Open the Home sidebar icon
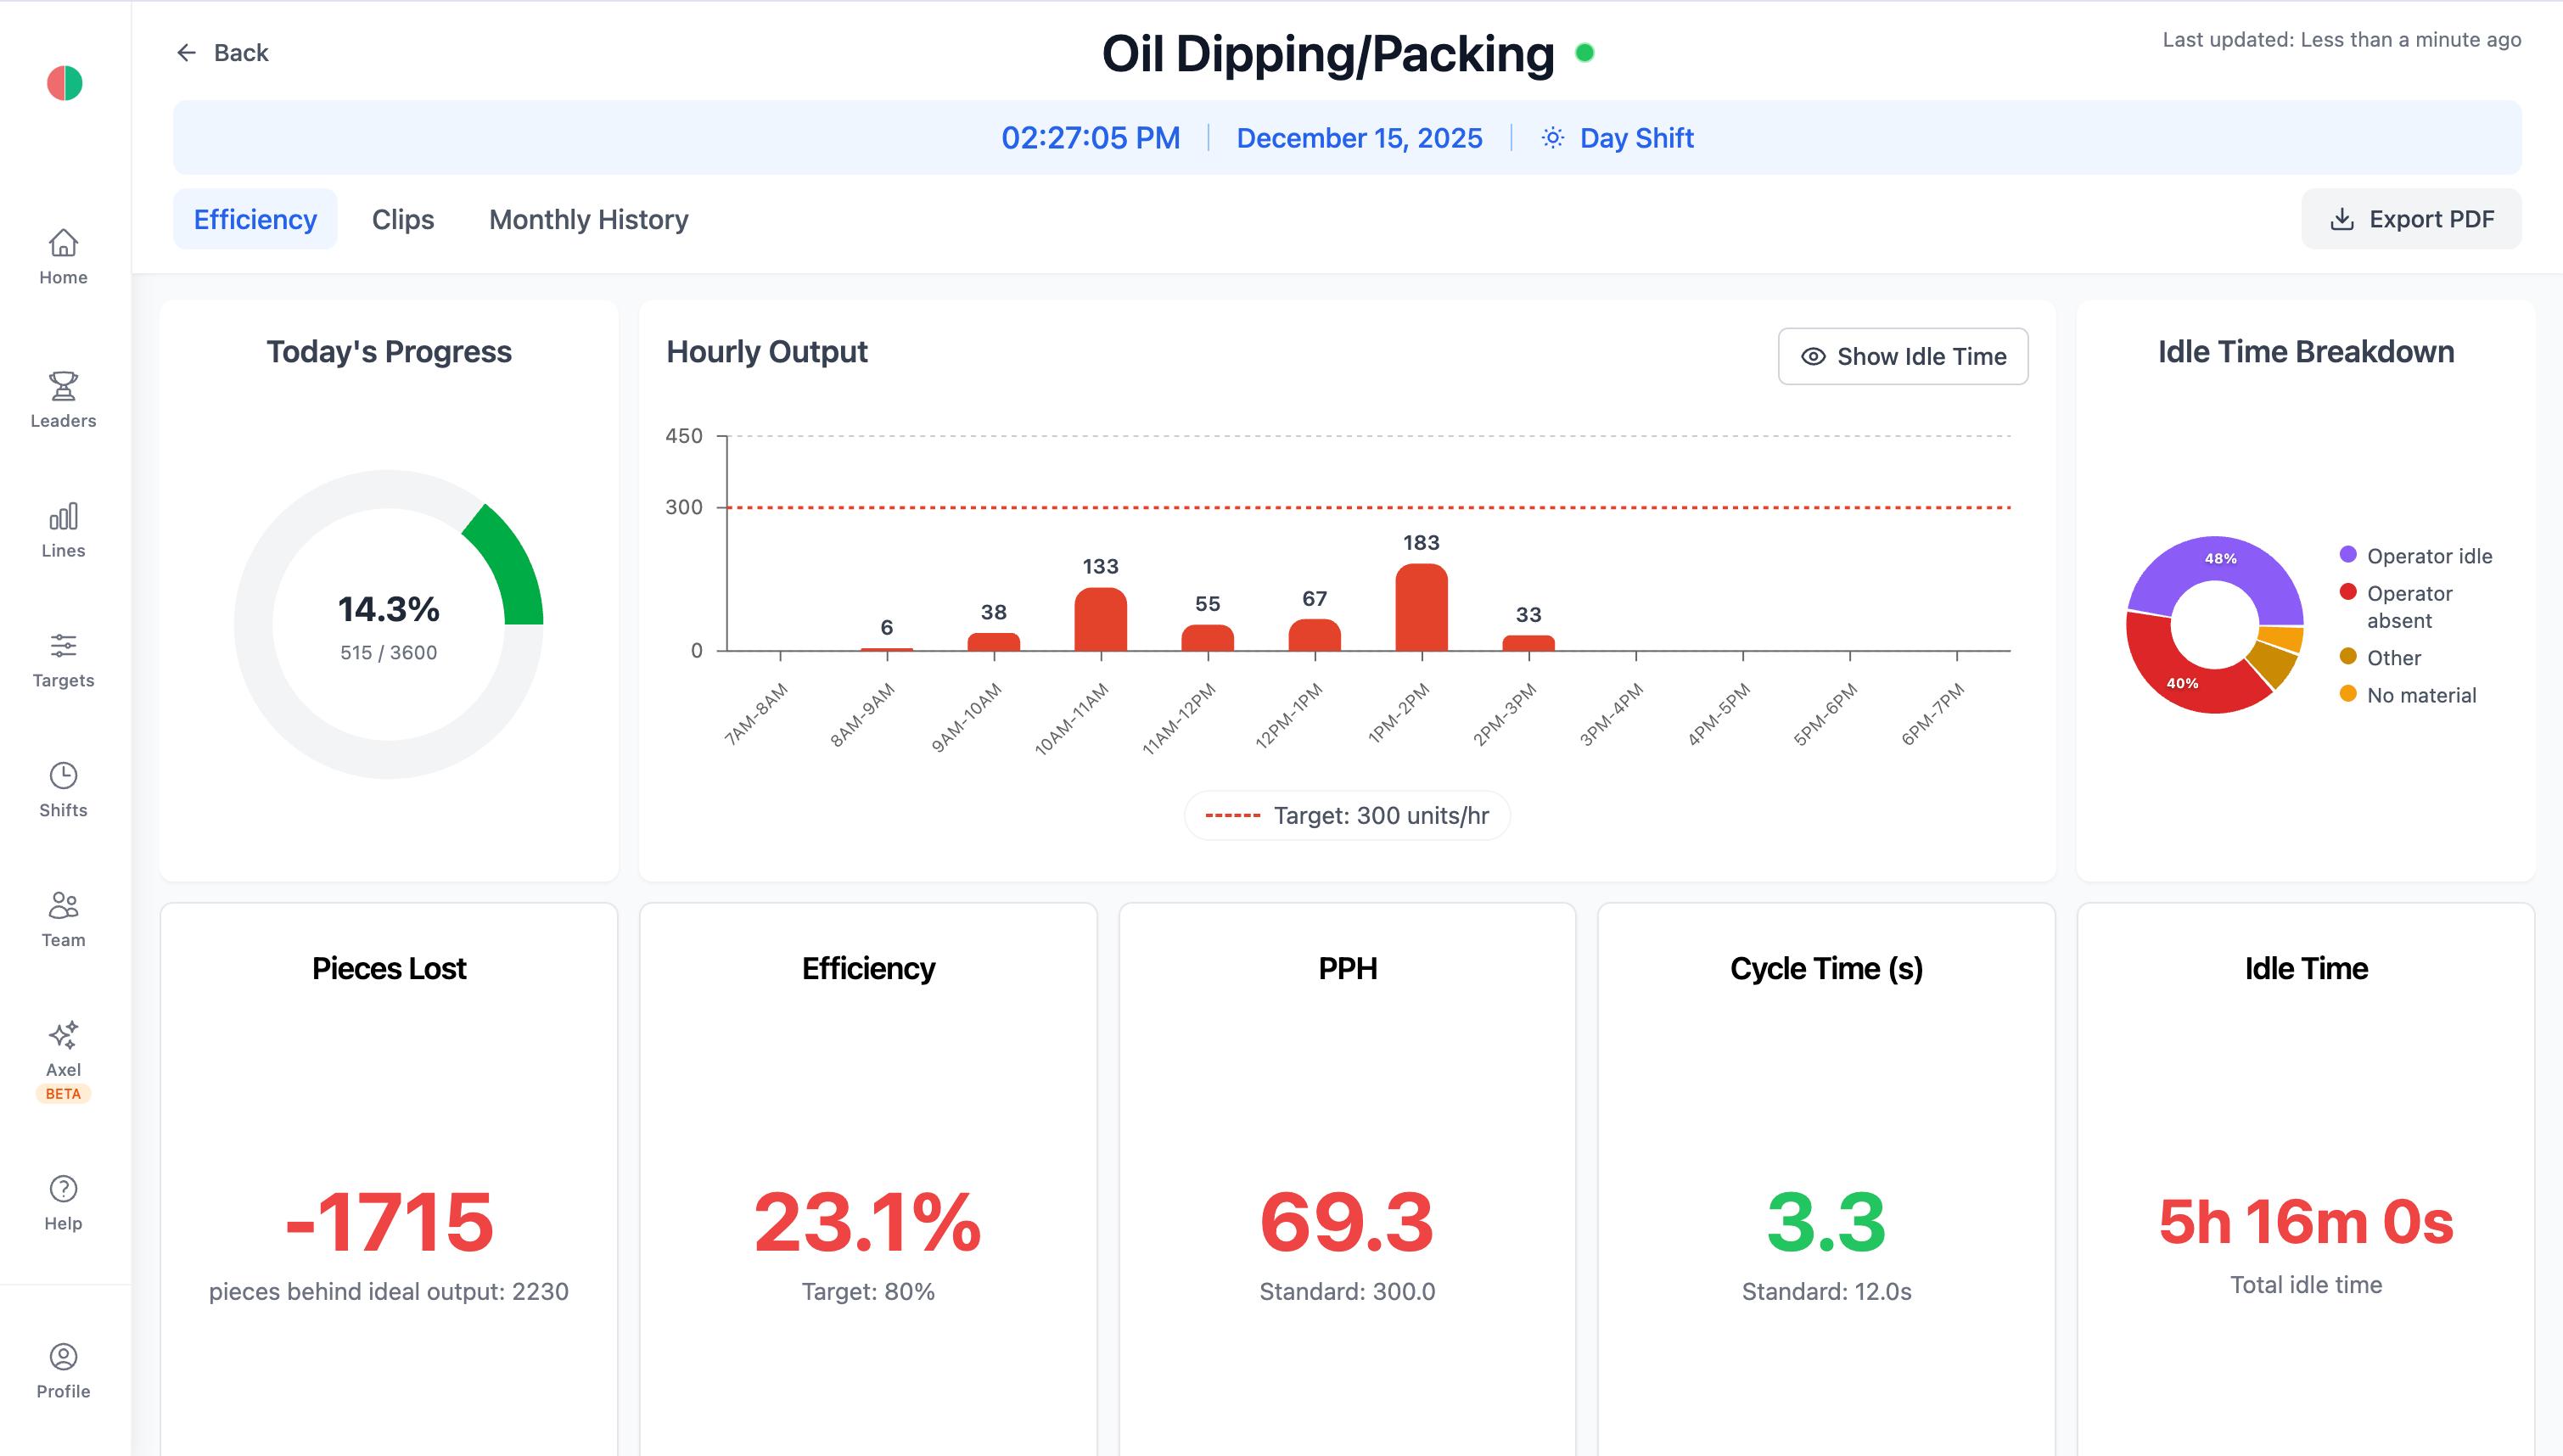 (63, 243)
